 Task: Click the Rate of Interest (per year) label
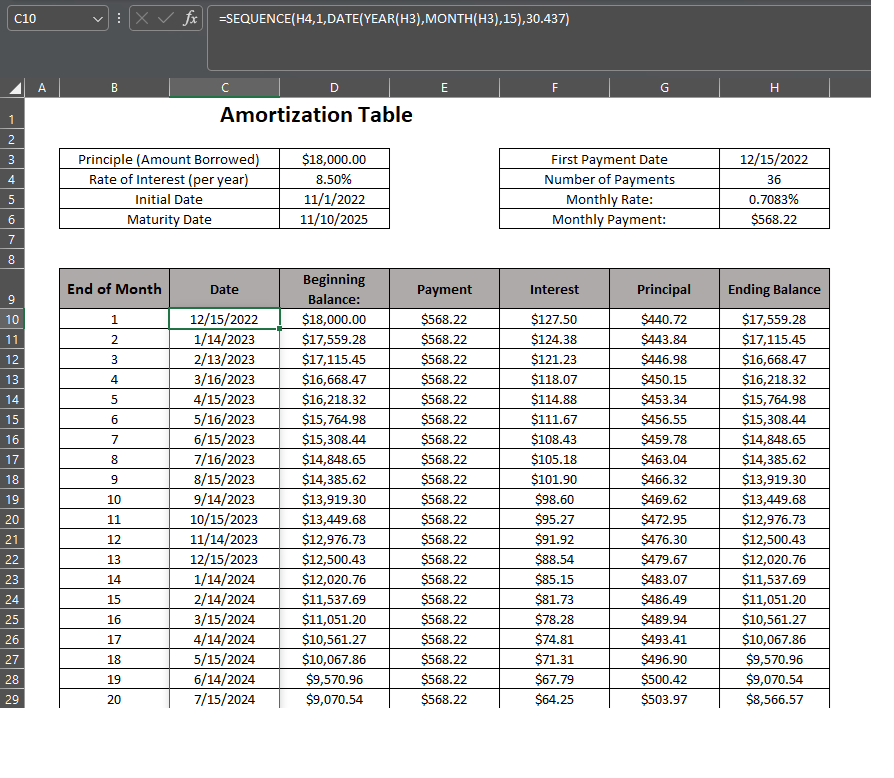[x=169, y=180]
